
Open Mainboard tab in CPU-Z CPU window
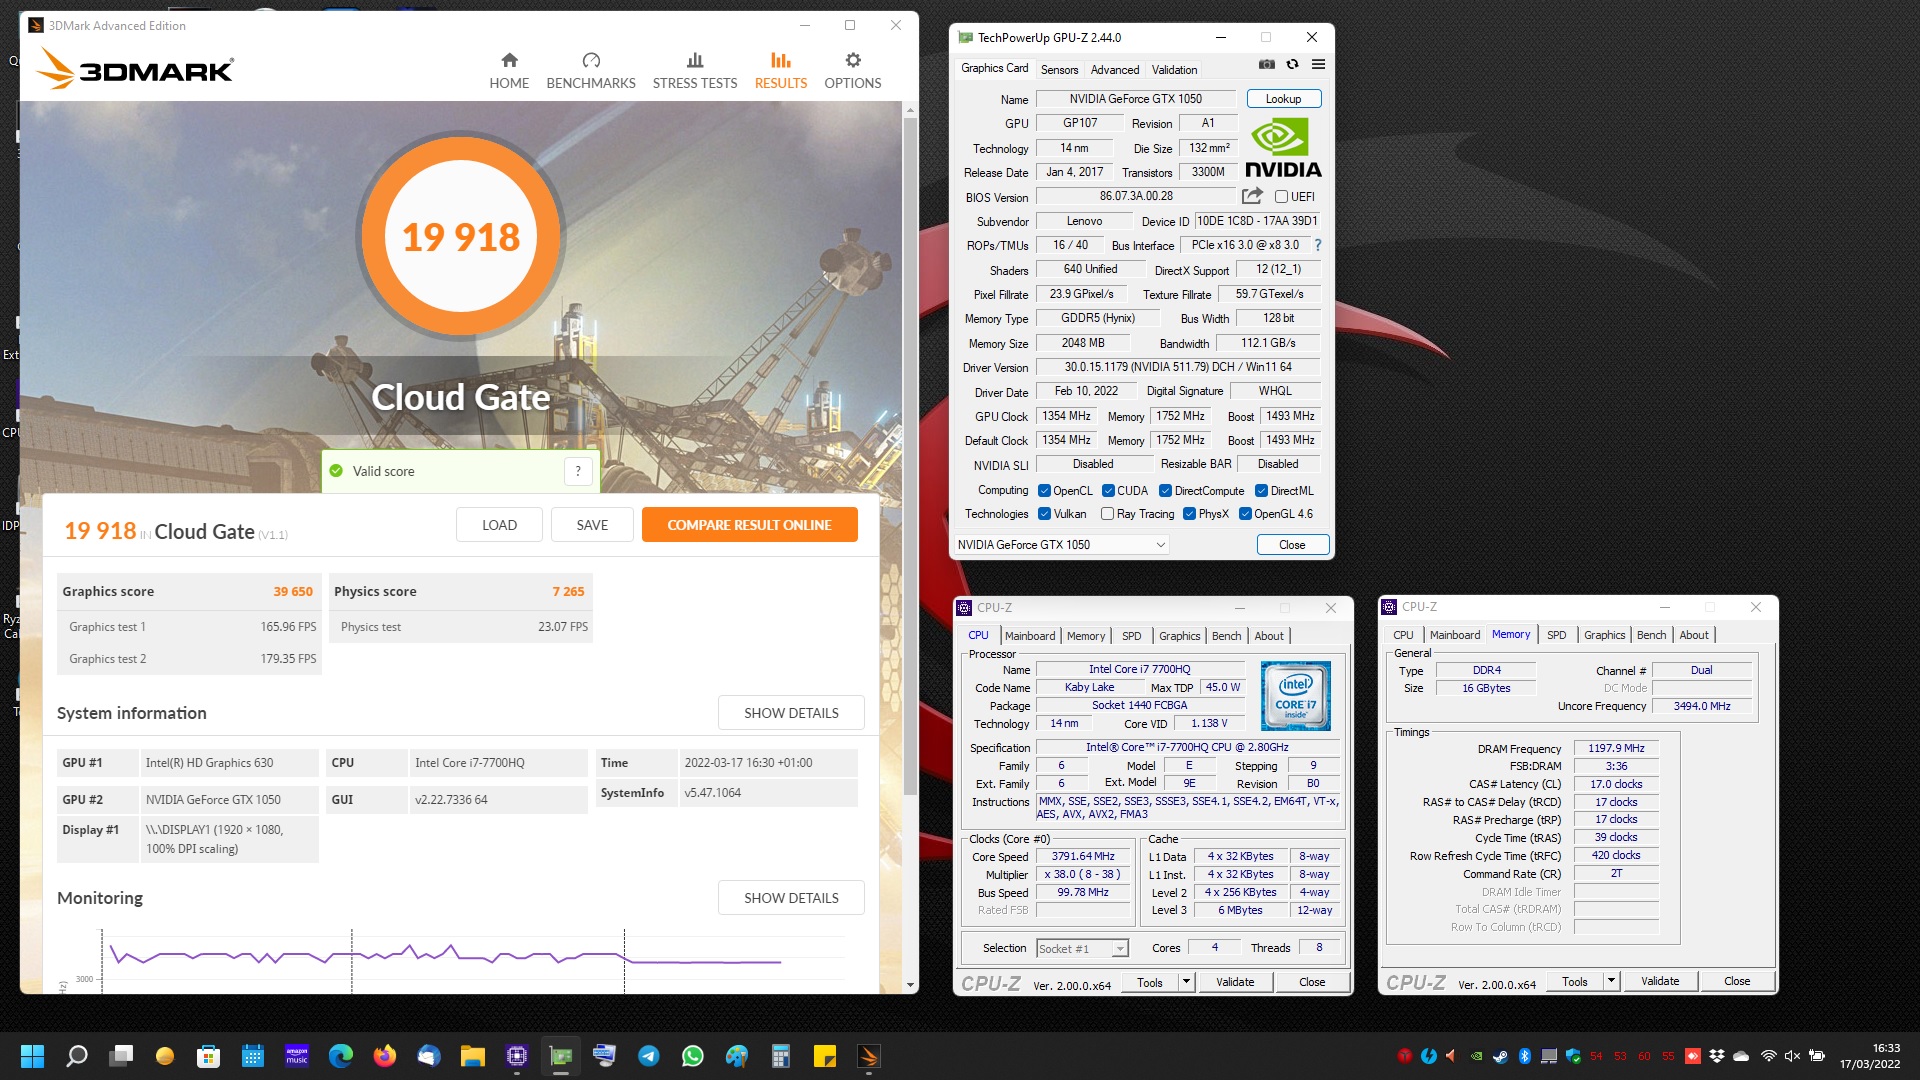[x=1029, y=636]
